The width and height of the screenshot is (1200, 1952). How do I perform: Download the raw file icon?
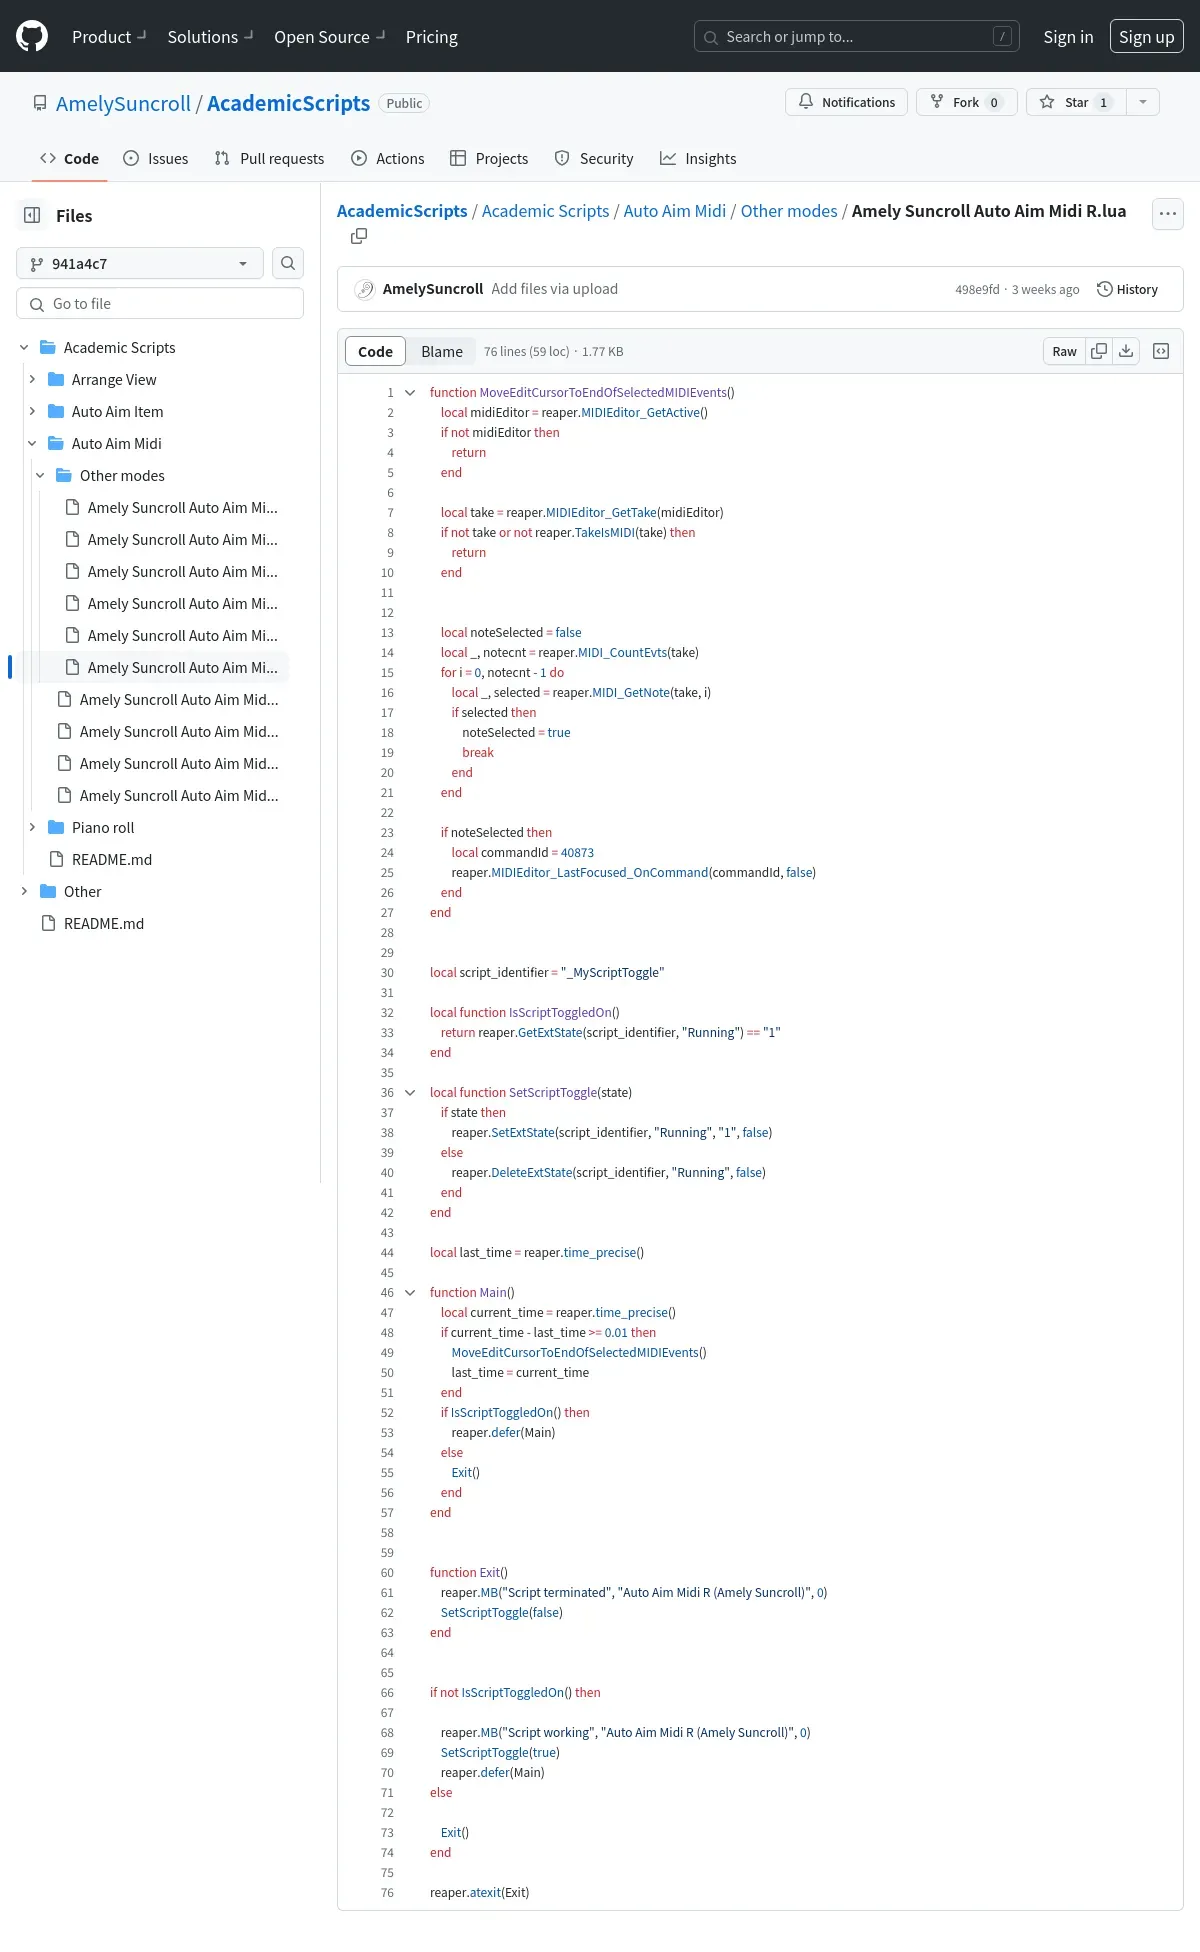1126,351
